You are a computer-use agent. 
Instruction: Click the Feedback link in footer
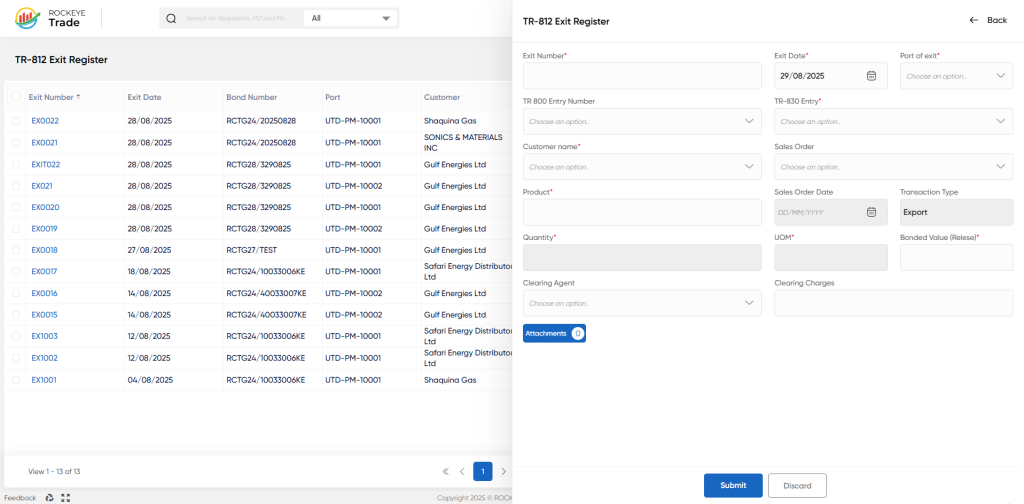pyautogui.click(x=20, y=497)
